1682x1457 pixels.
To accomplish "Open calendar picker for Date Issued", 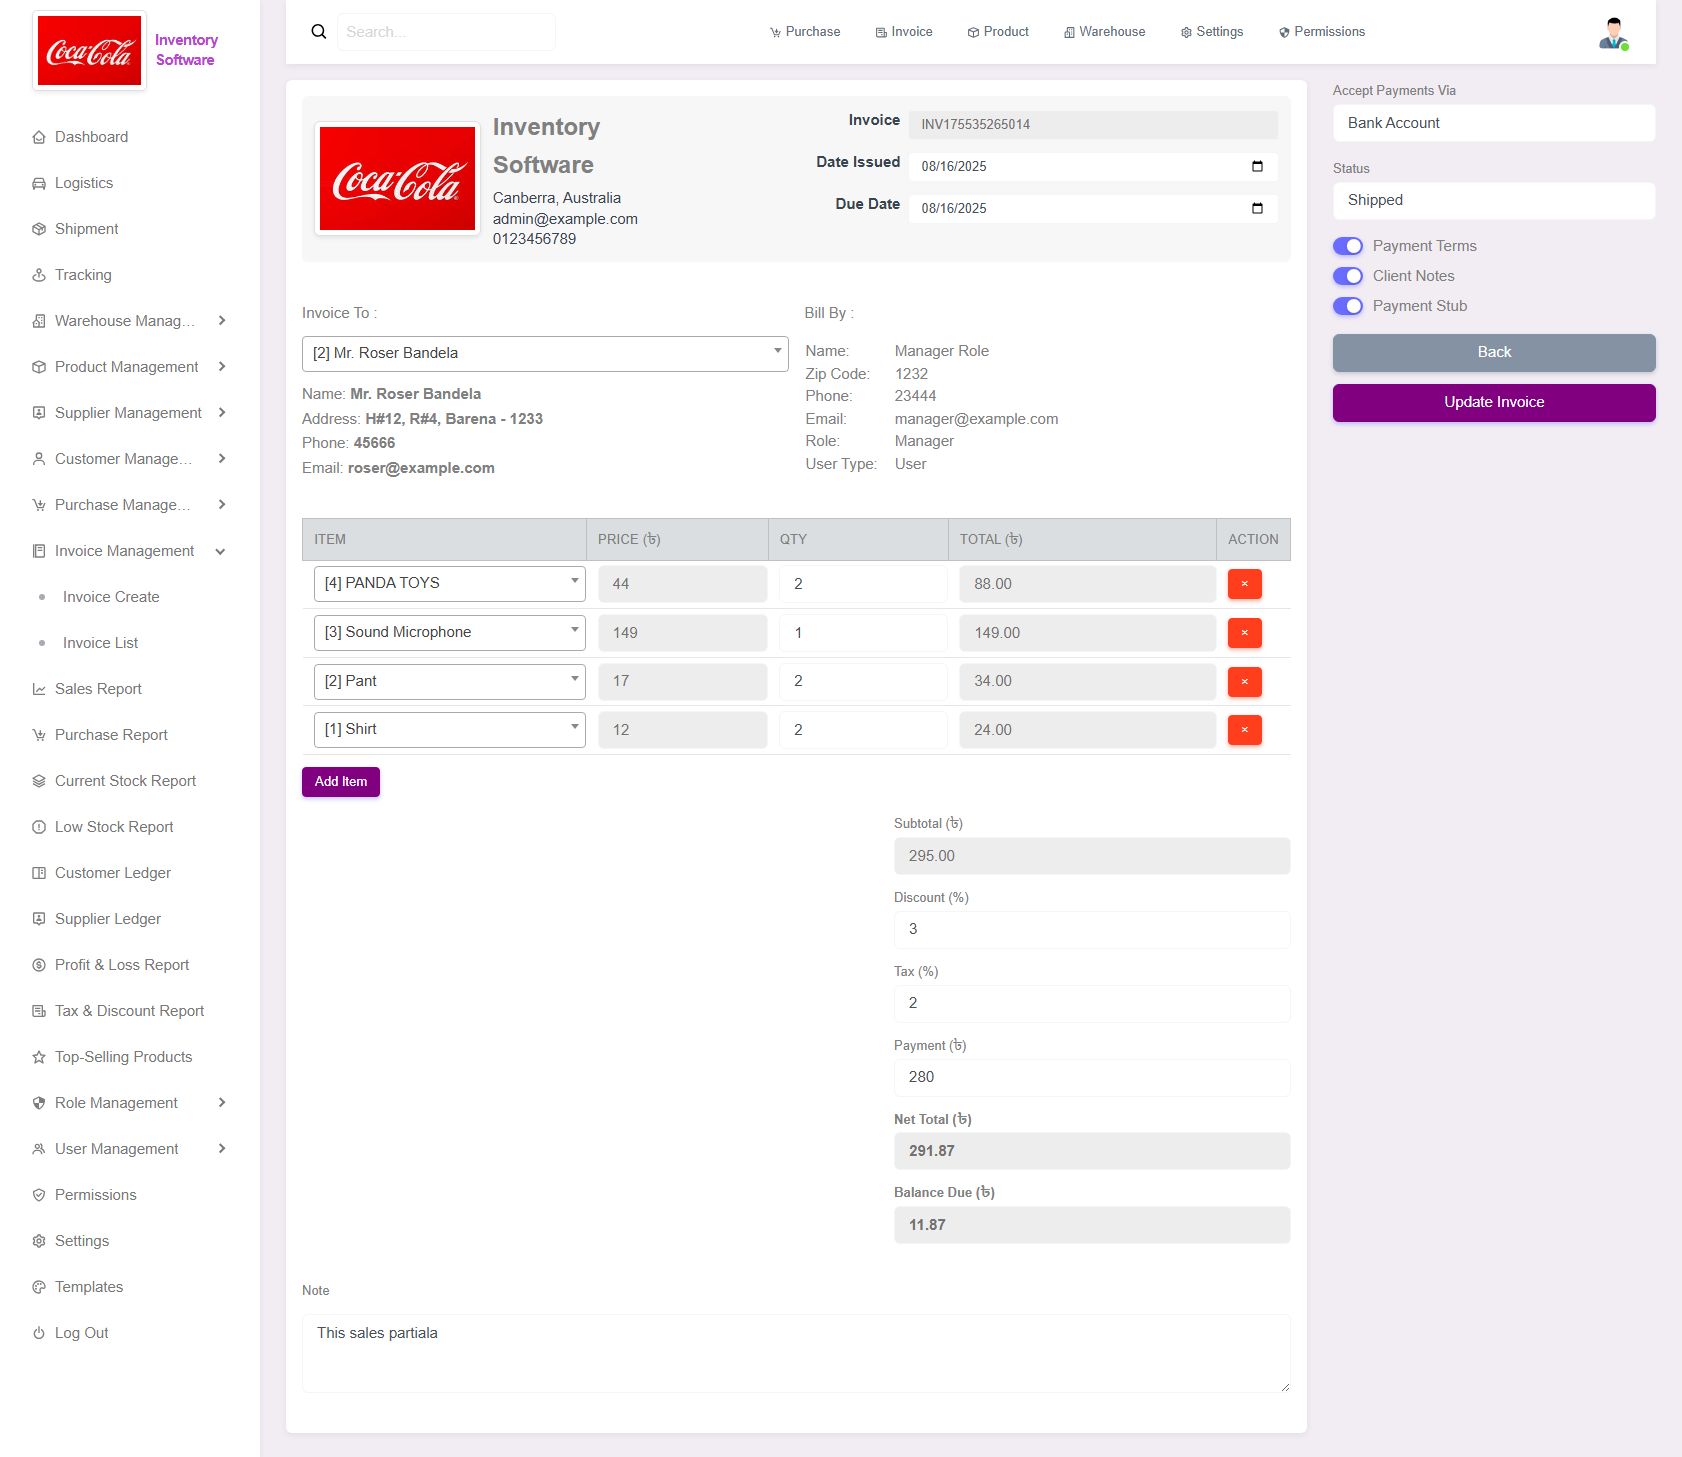I will coord(1257,166).
